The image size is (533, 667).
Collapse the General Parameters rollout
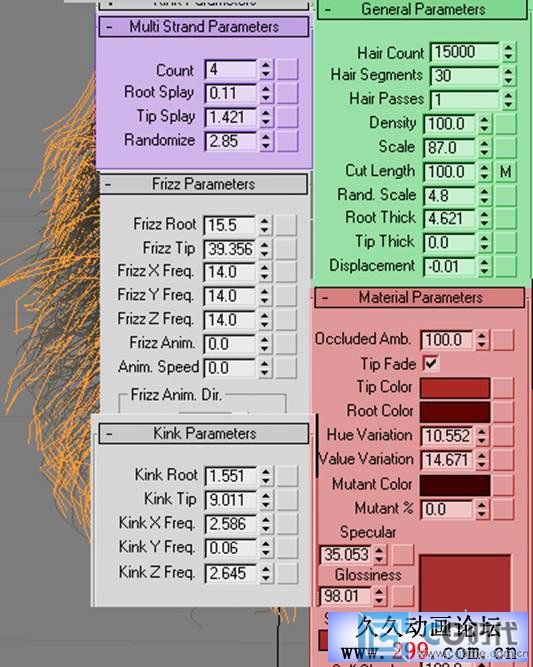pos(422,9)
